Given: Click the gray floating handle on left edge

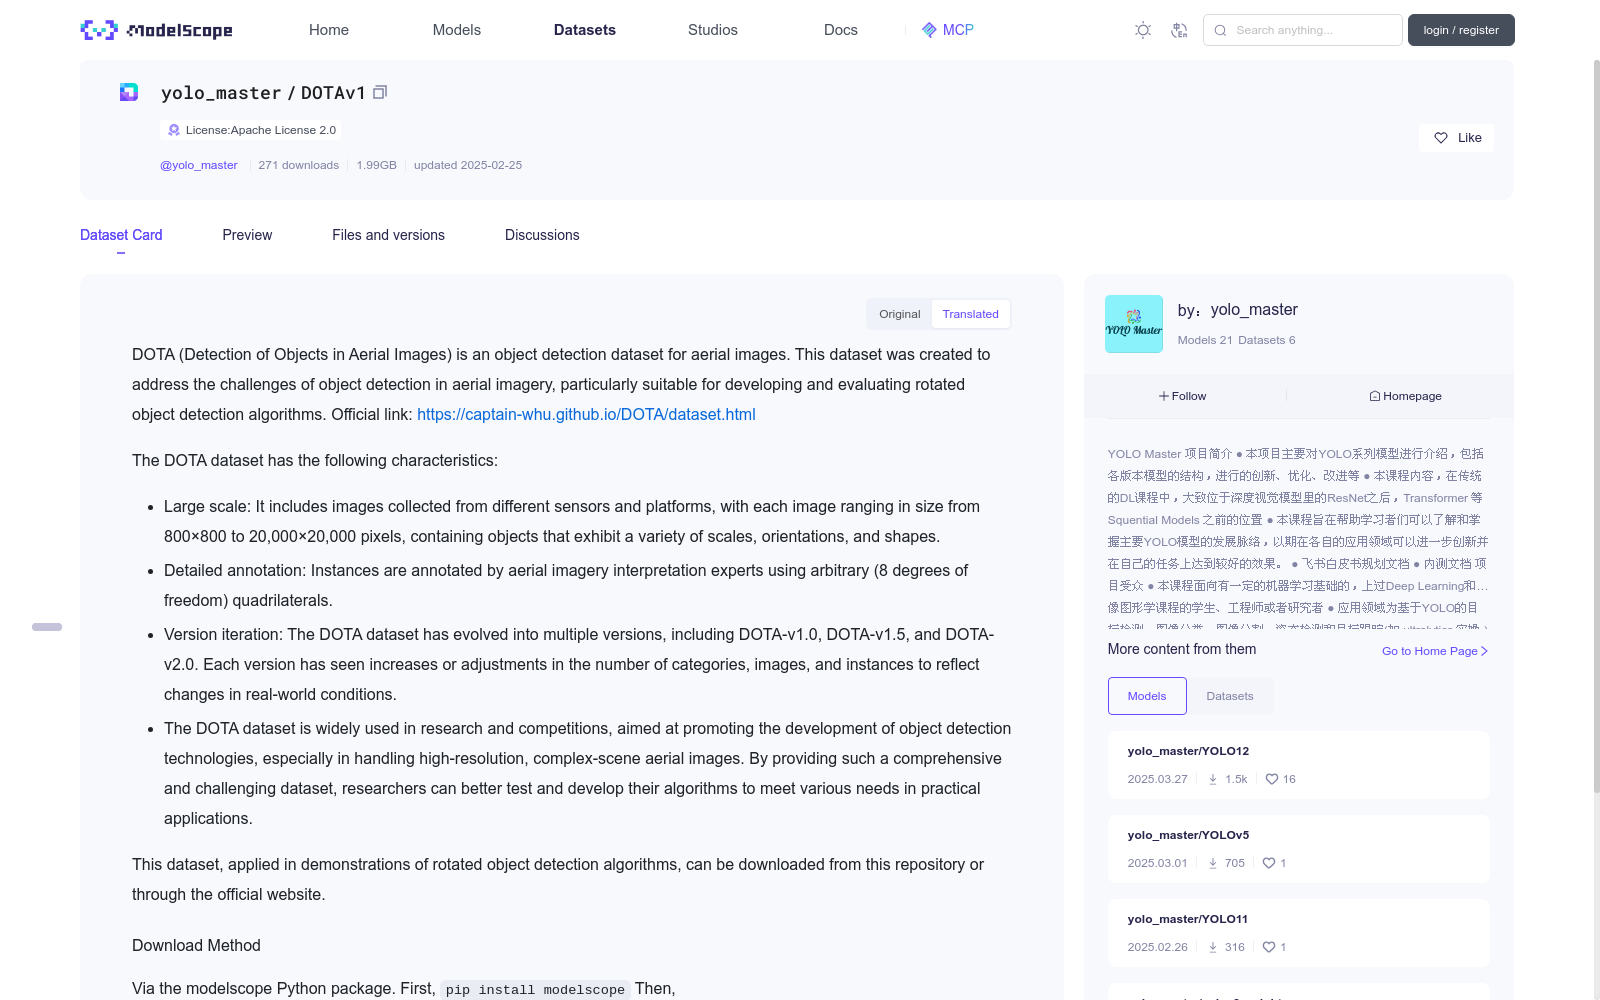Looking at the screenshot, I should click(47, 627).
